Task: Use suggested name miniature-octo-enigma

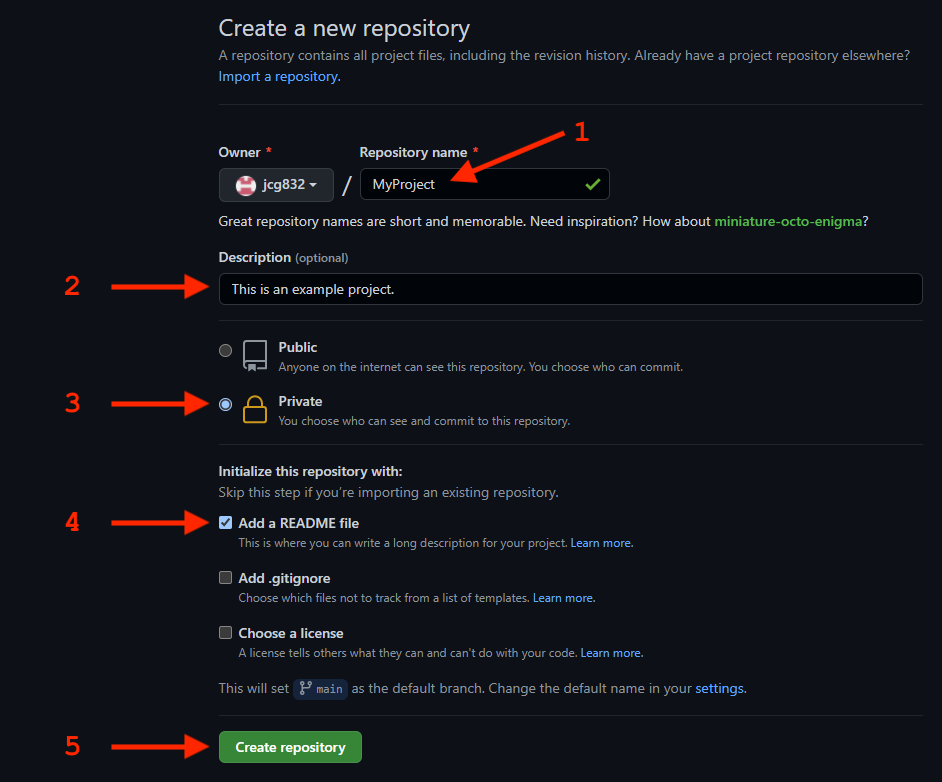Action: tap(788, 222)
